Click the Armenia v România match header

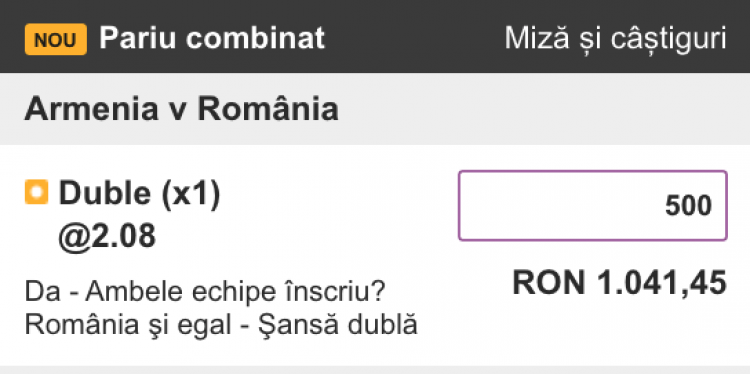[375, 109]
